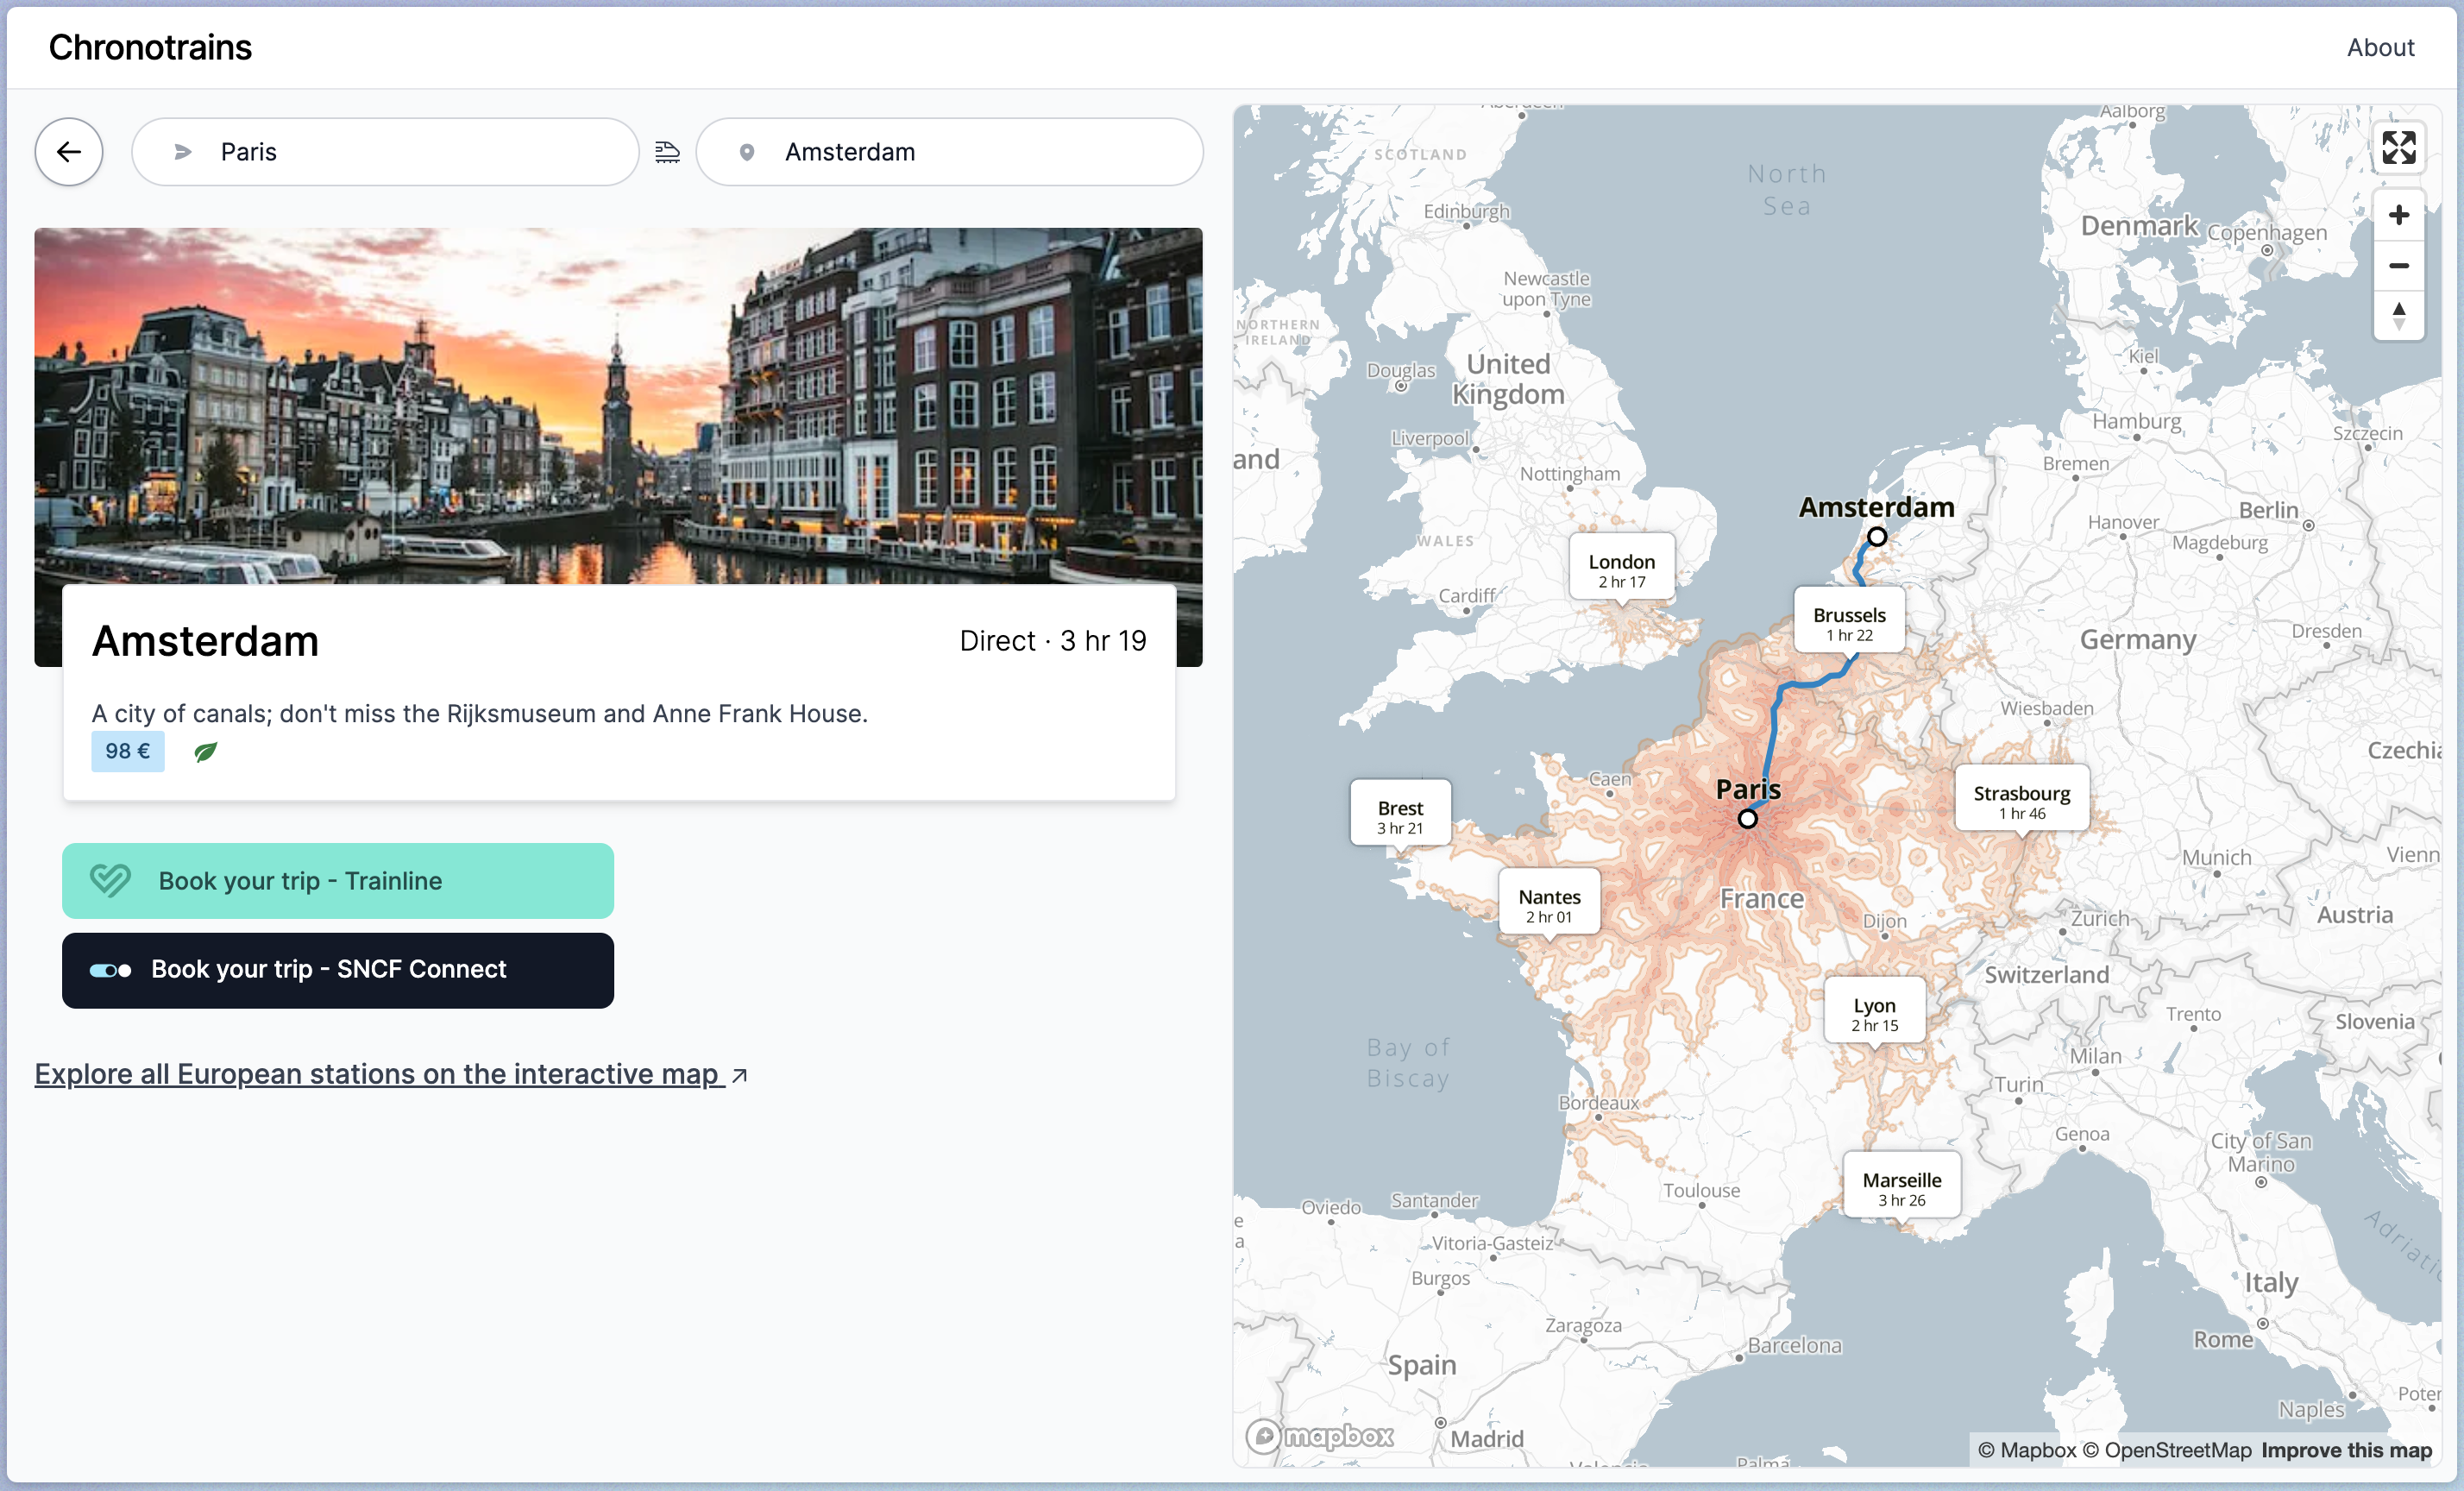The width and height of the screenshot is (2464, 1491).
Task: Click the Paris station marker circle on map
Action: (x=1747, y=819)
